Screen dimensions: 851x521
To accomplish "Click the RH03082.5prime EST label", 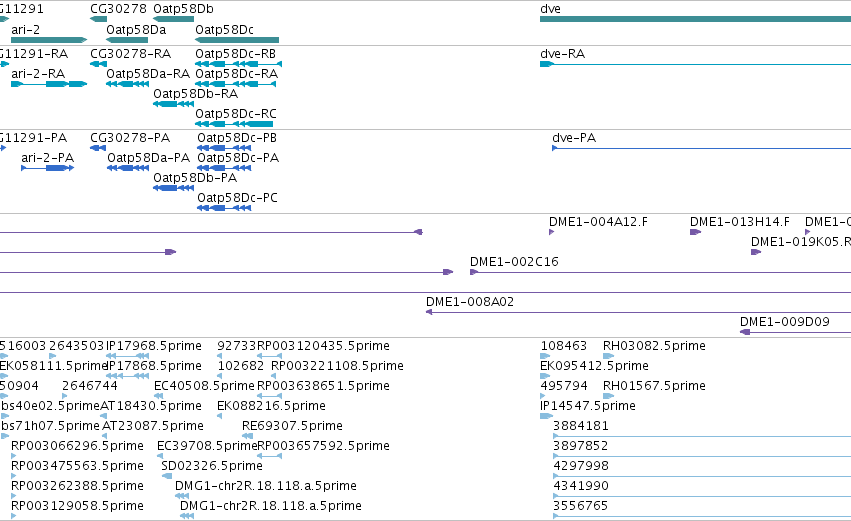I will 654,346.
